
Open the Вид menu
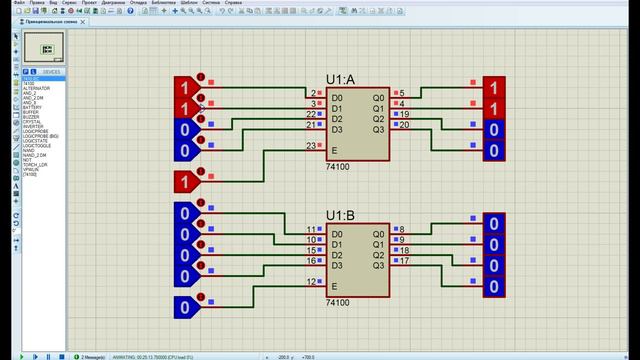pyautogui.click(x=53, y=2)
